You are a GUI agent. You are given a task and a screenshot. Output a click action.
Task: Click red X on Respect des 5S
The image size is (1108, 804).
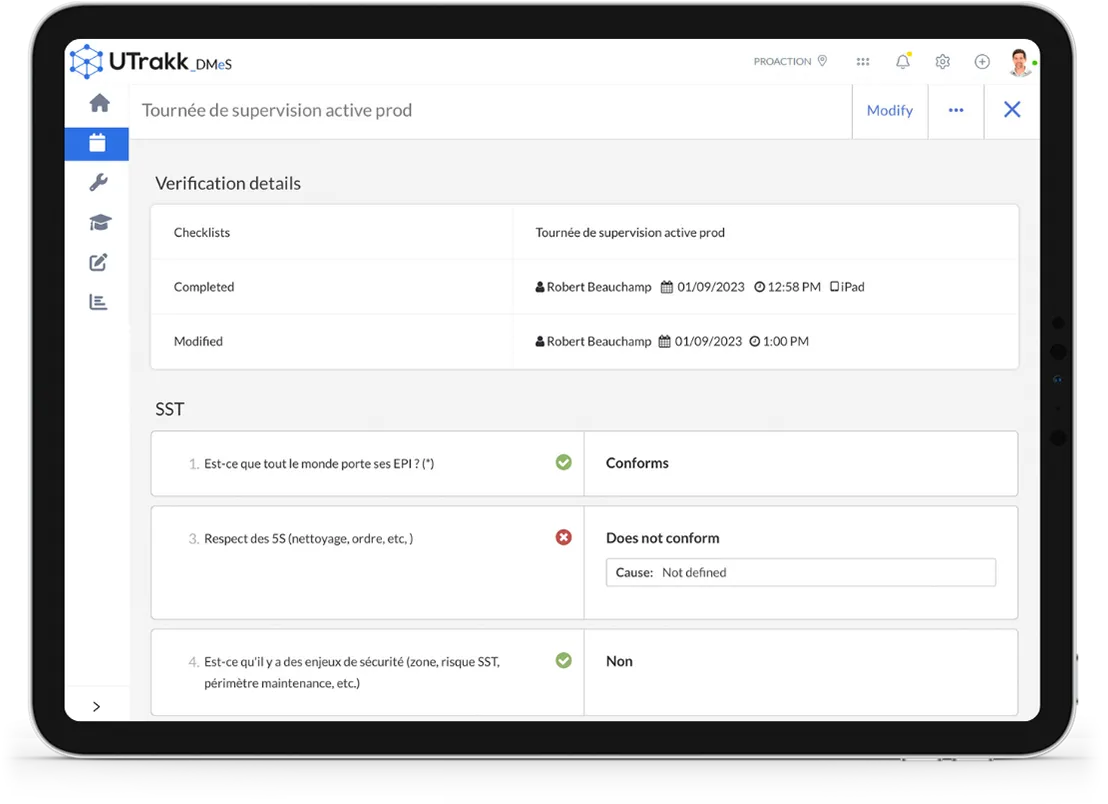pos(563,538)
